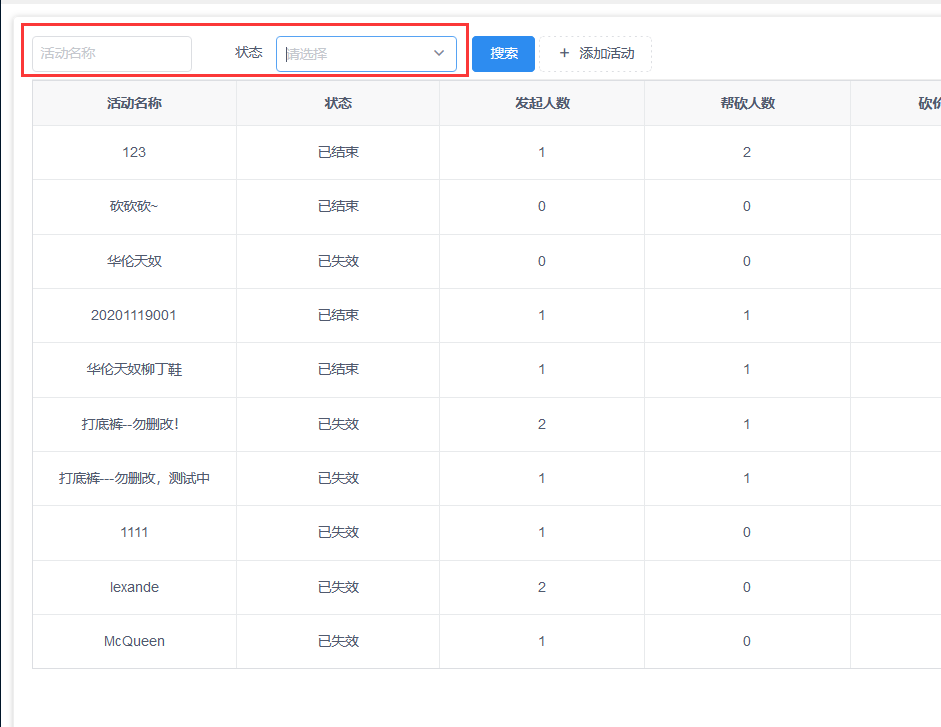Click the 华伦天奴 activity name cell

[x=134, y=261]
